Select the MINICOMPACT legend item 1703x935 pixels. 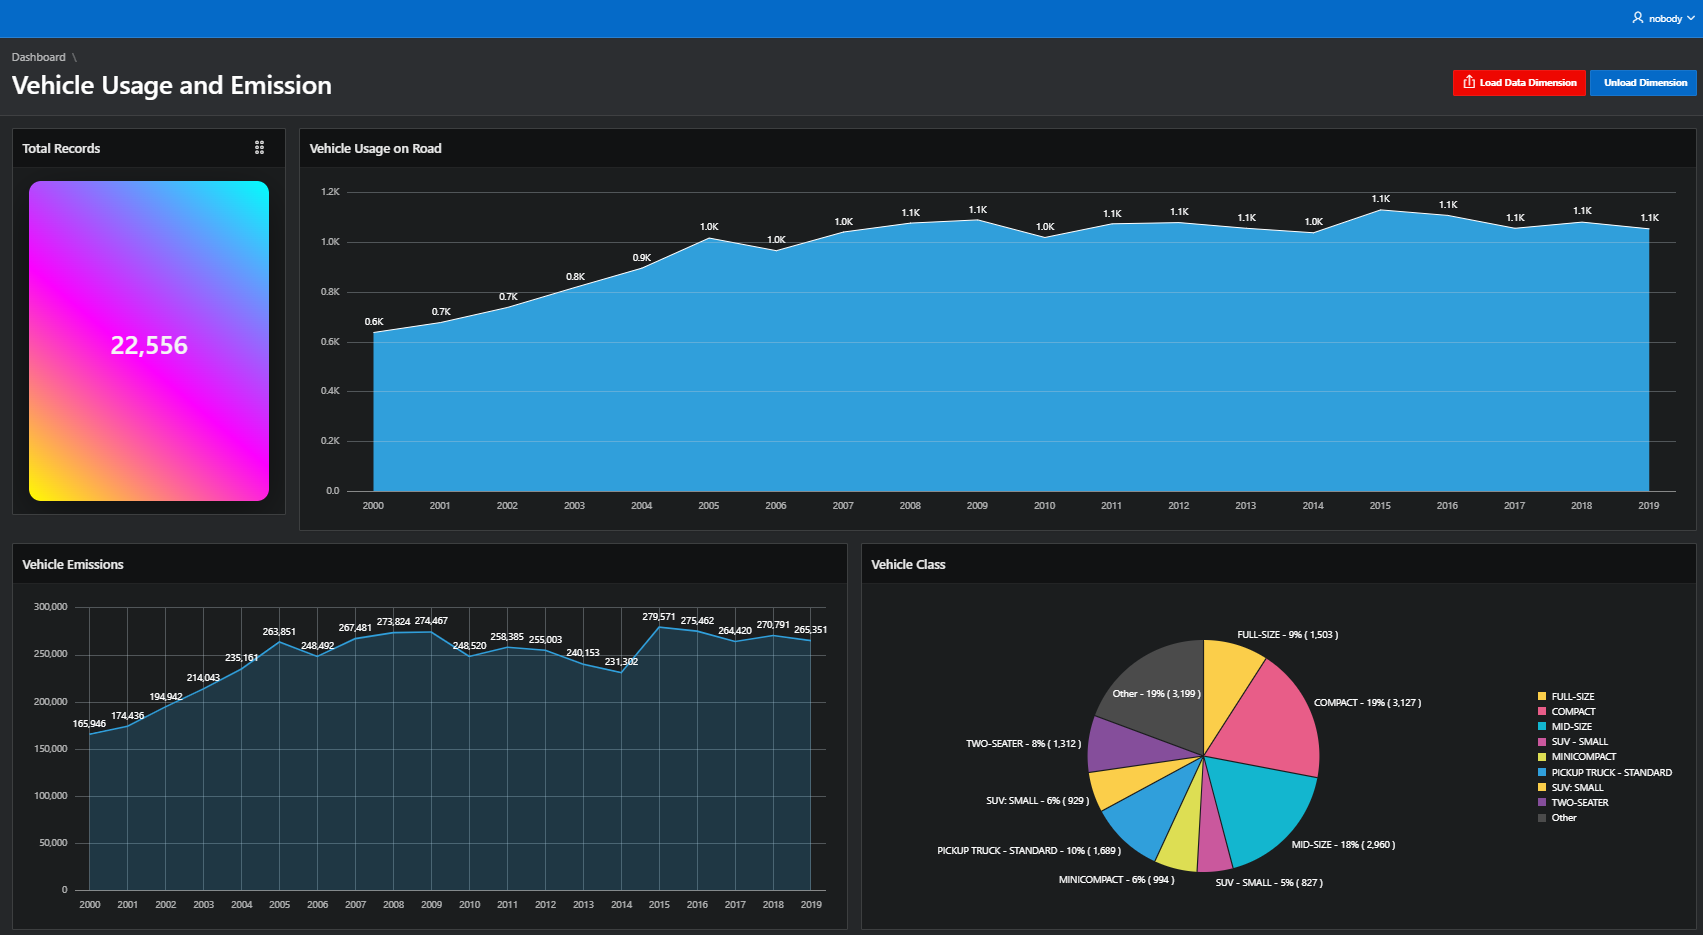tap(1577, 757)
